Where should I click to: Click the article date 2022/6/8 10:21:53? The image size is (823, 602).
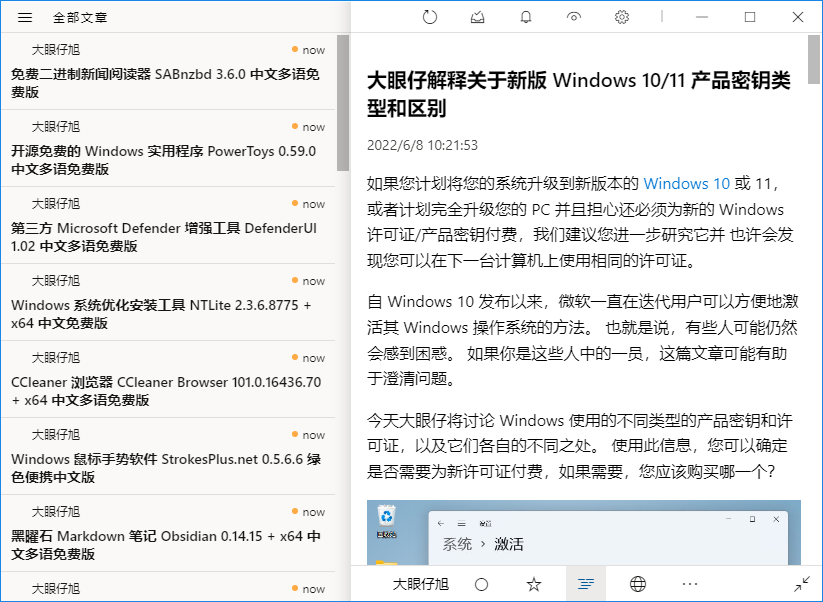tap(423, 145)
